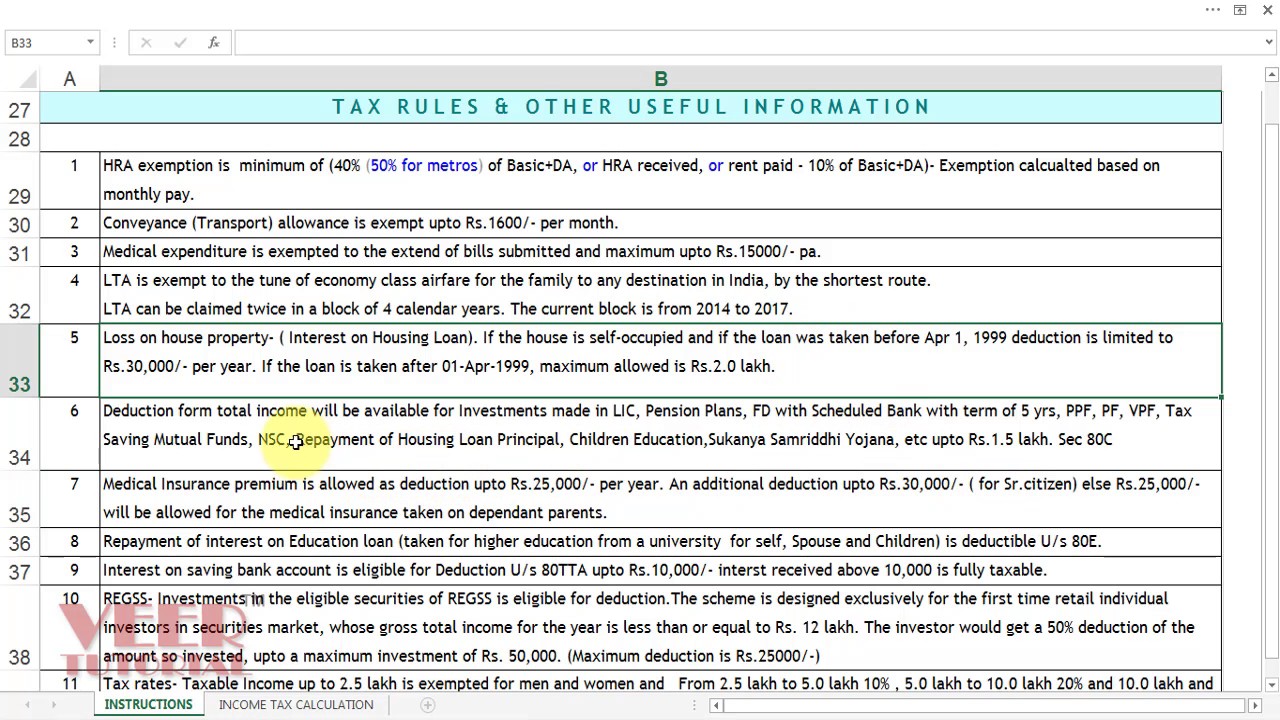Switch to INCOME TAX CALCULATION sheet tab

(x=296, y=705)
